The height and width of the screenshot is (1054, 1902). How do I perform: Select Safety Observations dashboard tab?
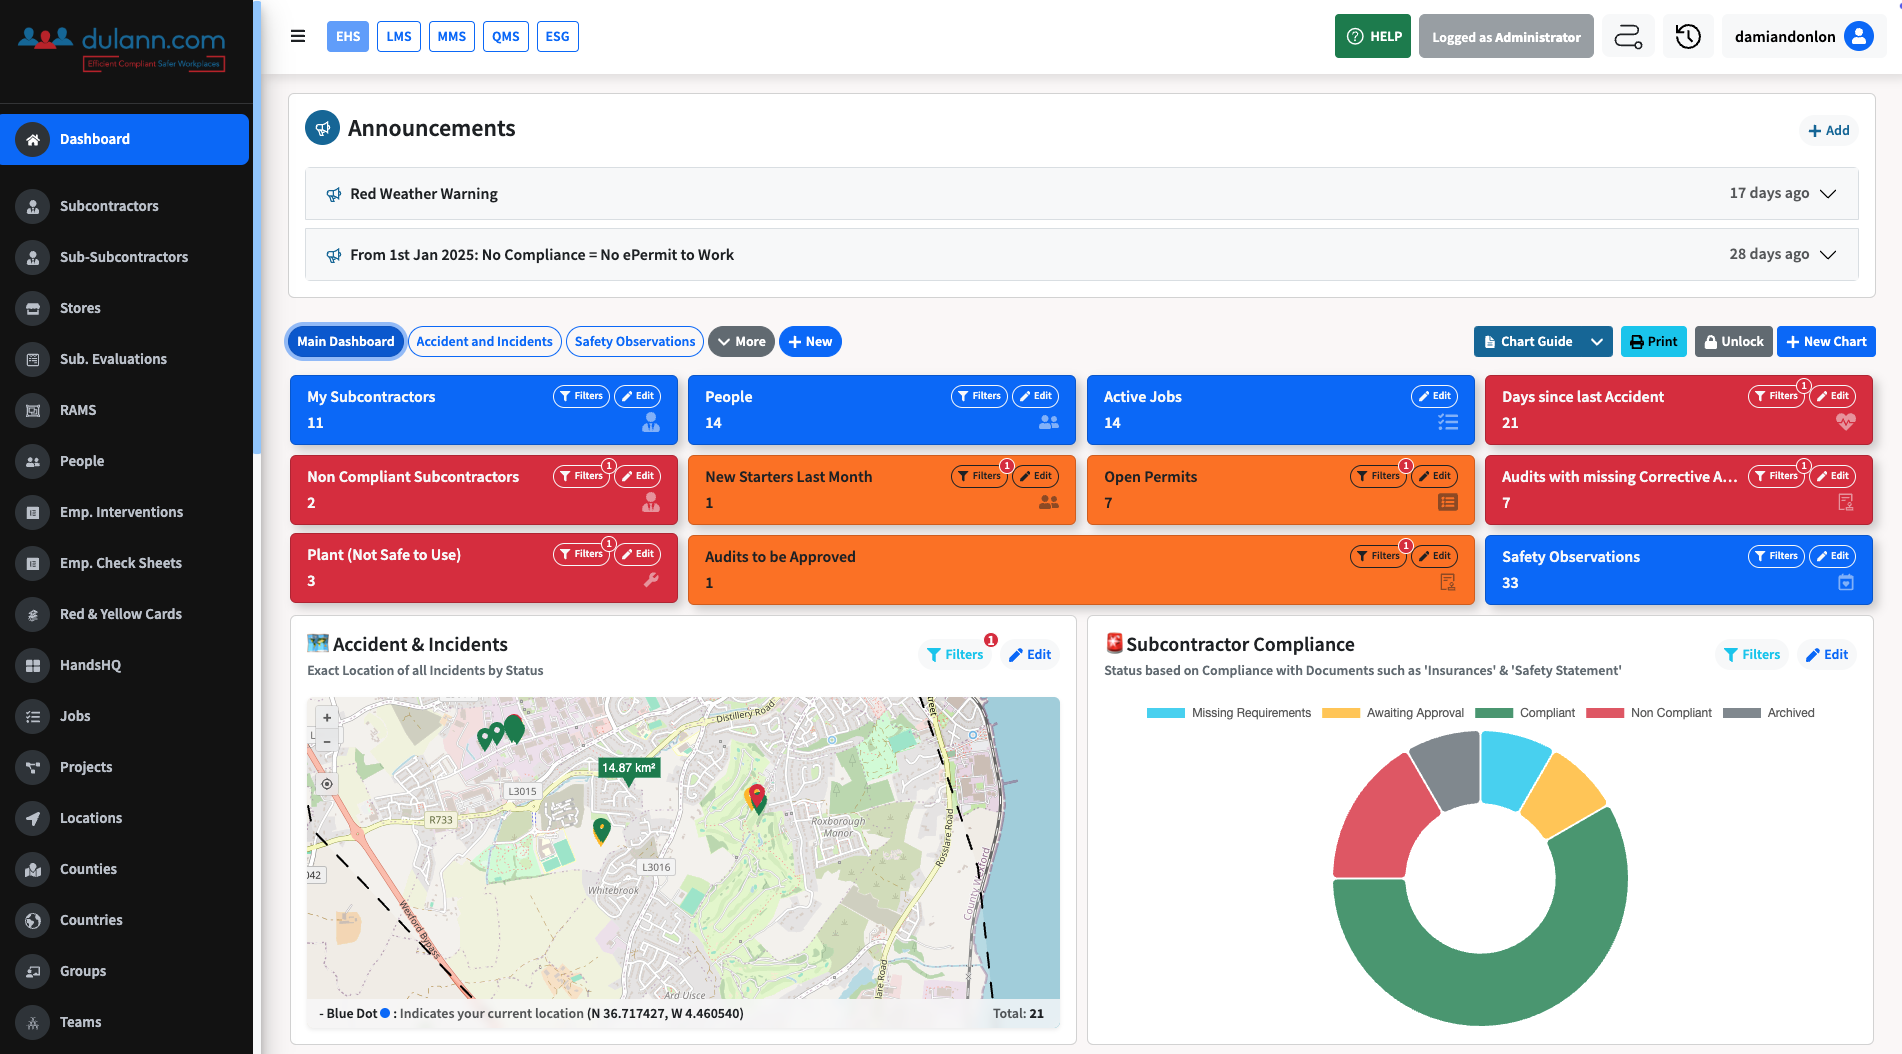coord(635,341)
